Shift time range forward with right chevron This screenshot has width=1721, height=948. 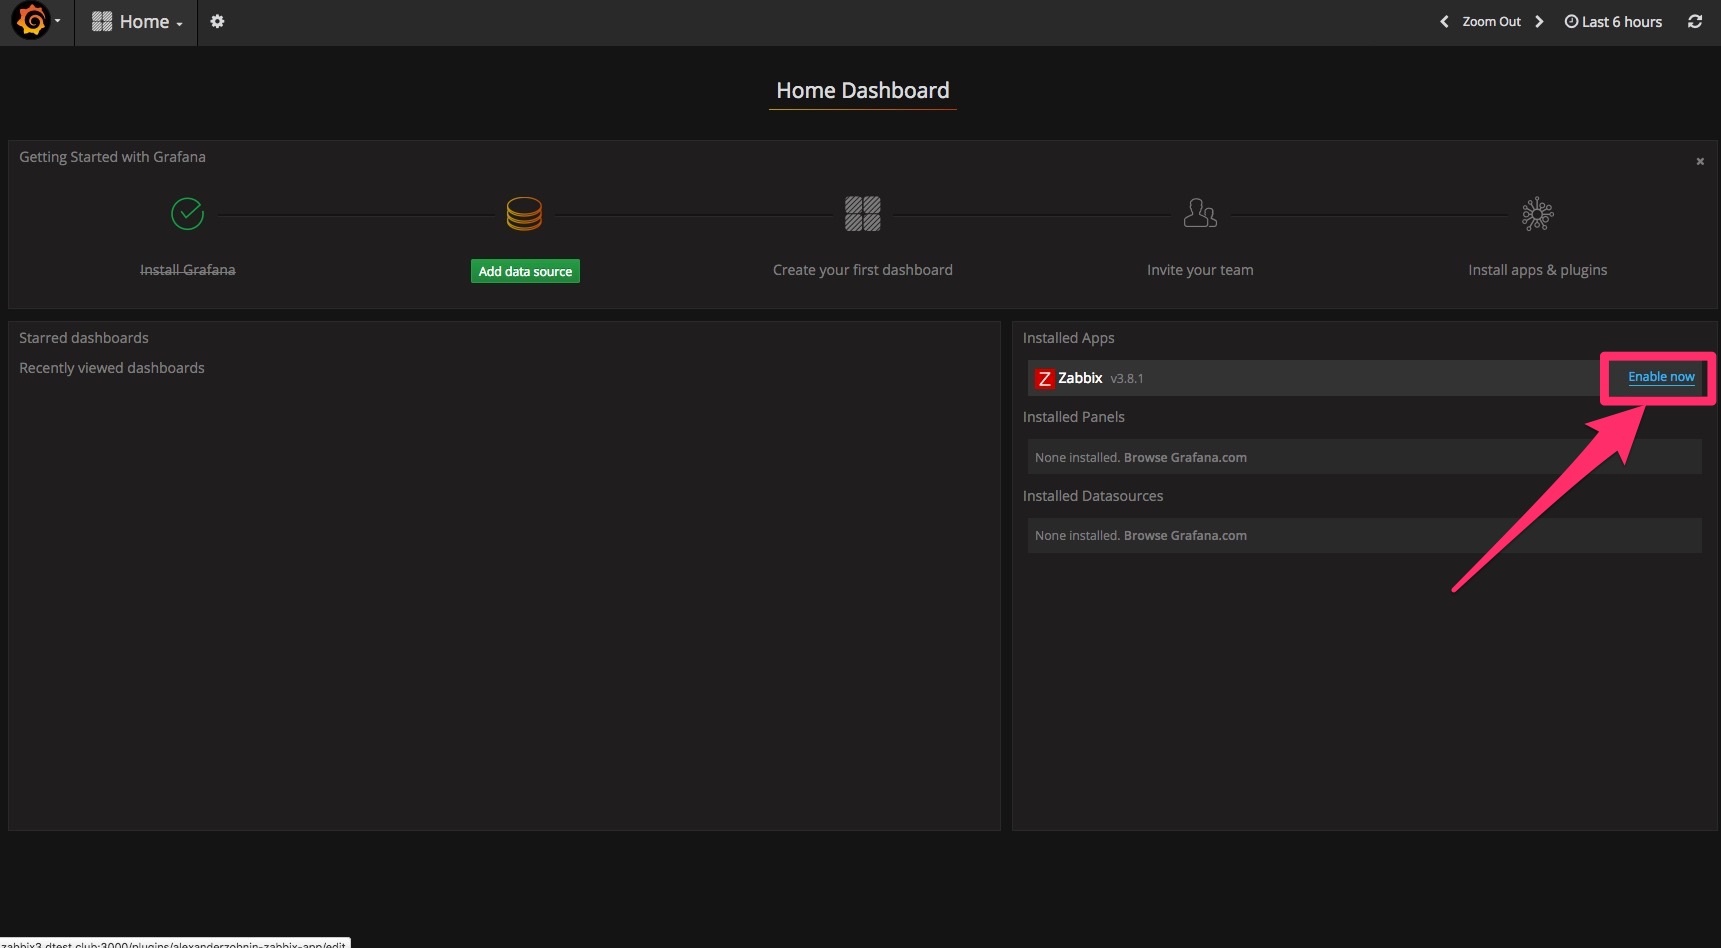(1539, 21)
